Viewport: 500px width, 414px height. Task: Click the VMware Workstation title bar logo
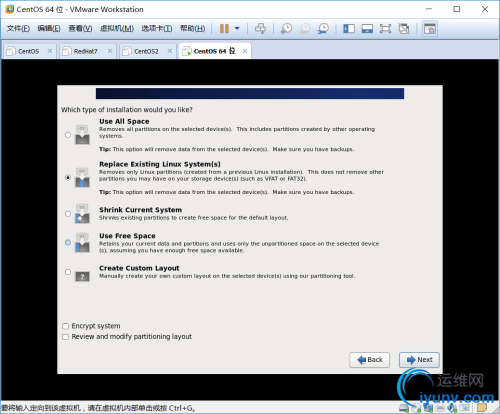[10, 9]
